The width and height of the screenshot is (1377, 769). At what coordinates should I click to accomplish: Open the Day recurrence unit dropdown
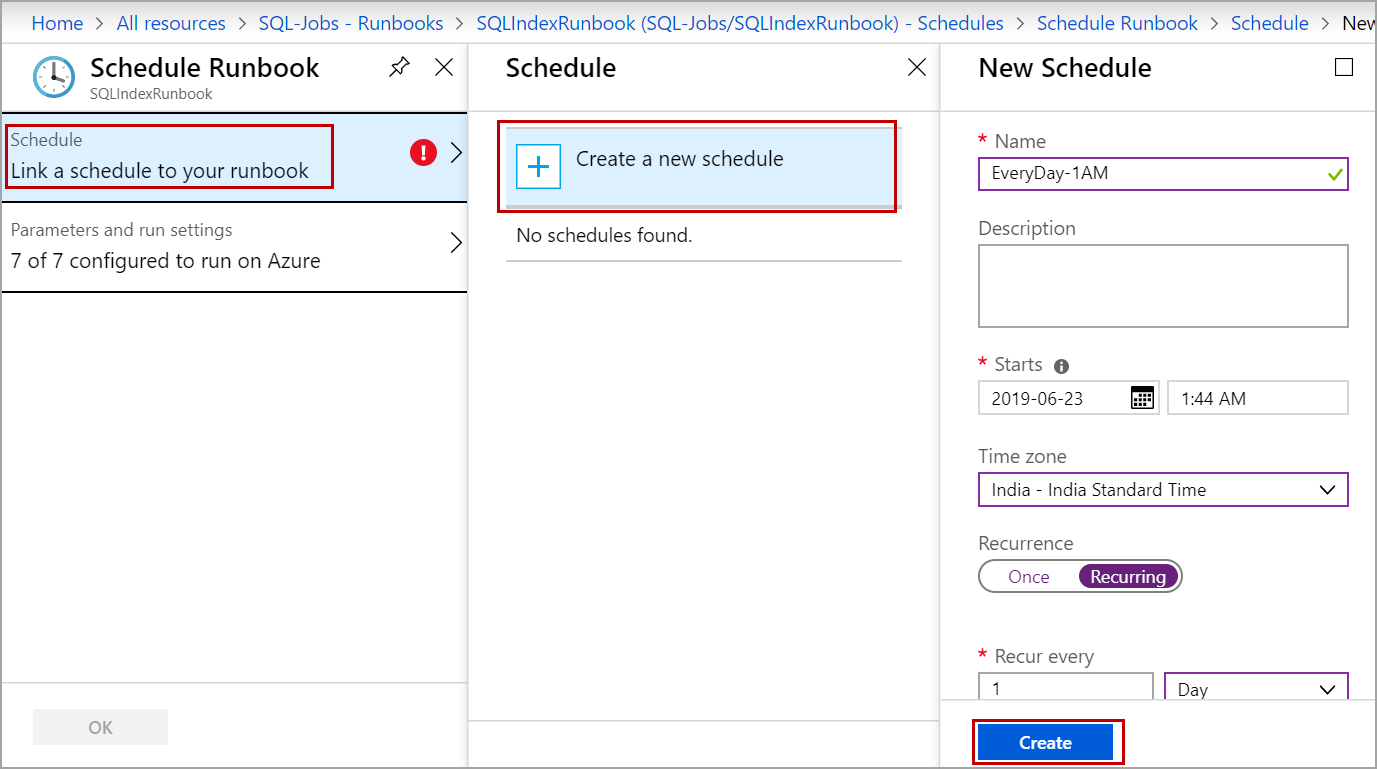click(x=1256, y=689)
